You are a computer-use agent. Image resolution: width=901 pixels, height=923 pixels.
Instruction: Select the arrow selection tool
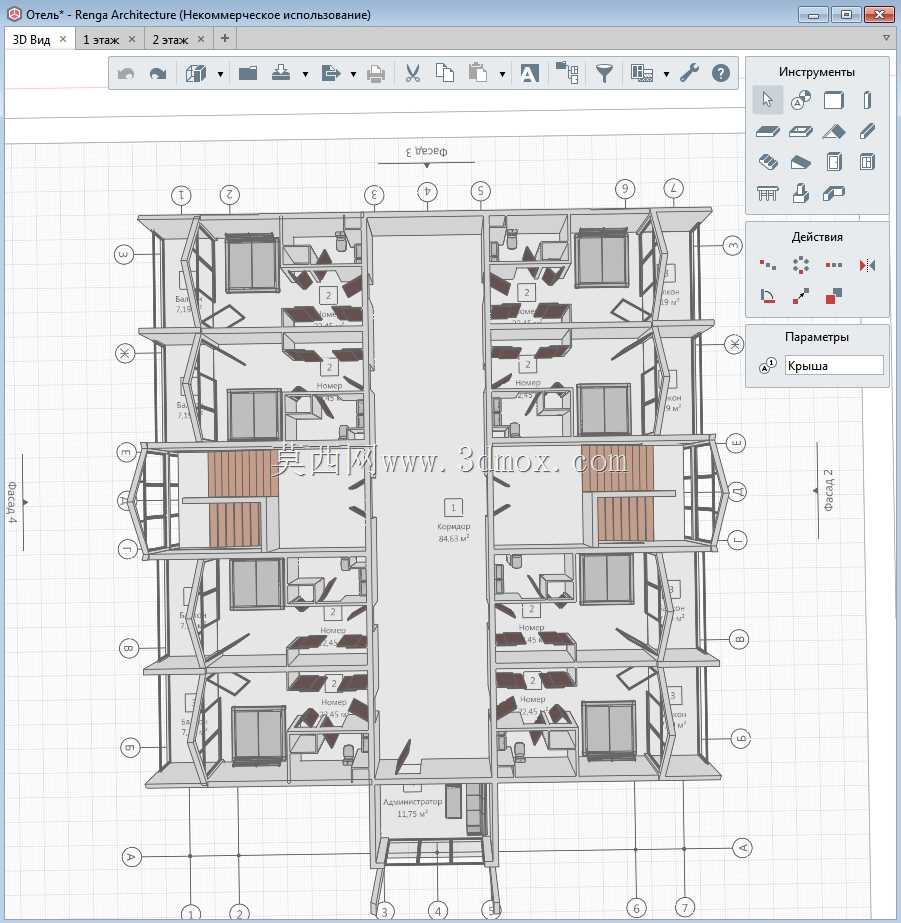pos(767,99)
